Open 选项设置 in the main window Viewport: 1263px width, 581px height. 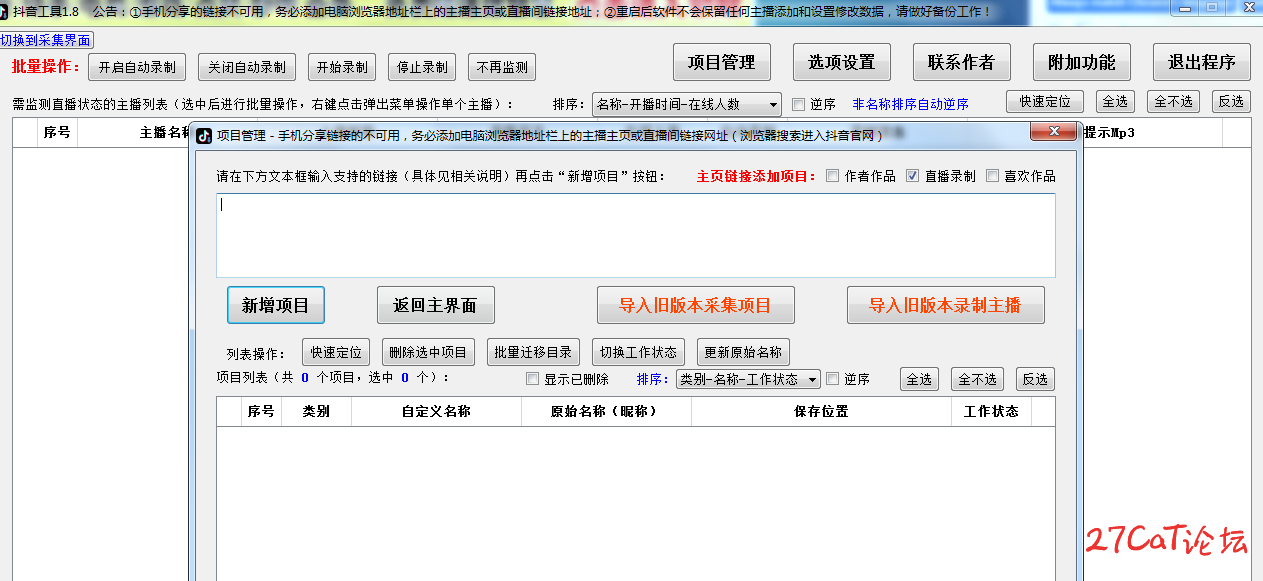(x=842, y=62)
